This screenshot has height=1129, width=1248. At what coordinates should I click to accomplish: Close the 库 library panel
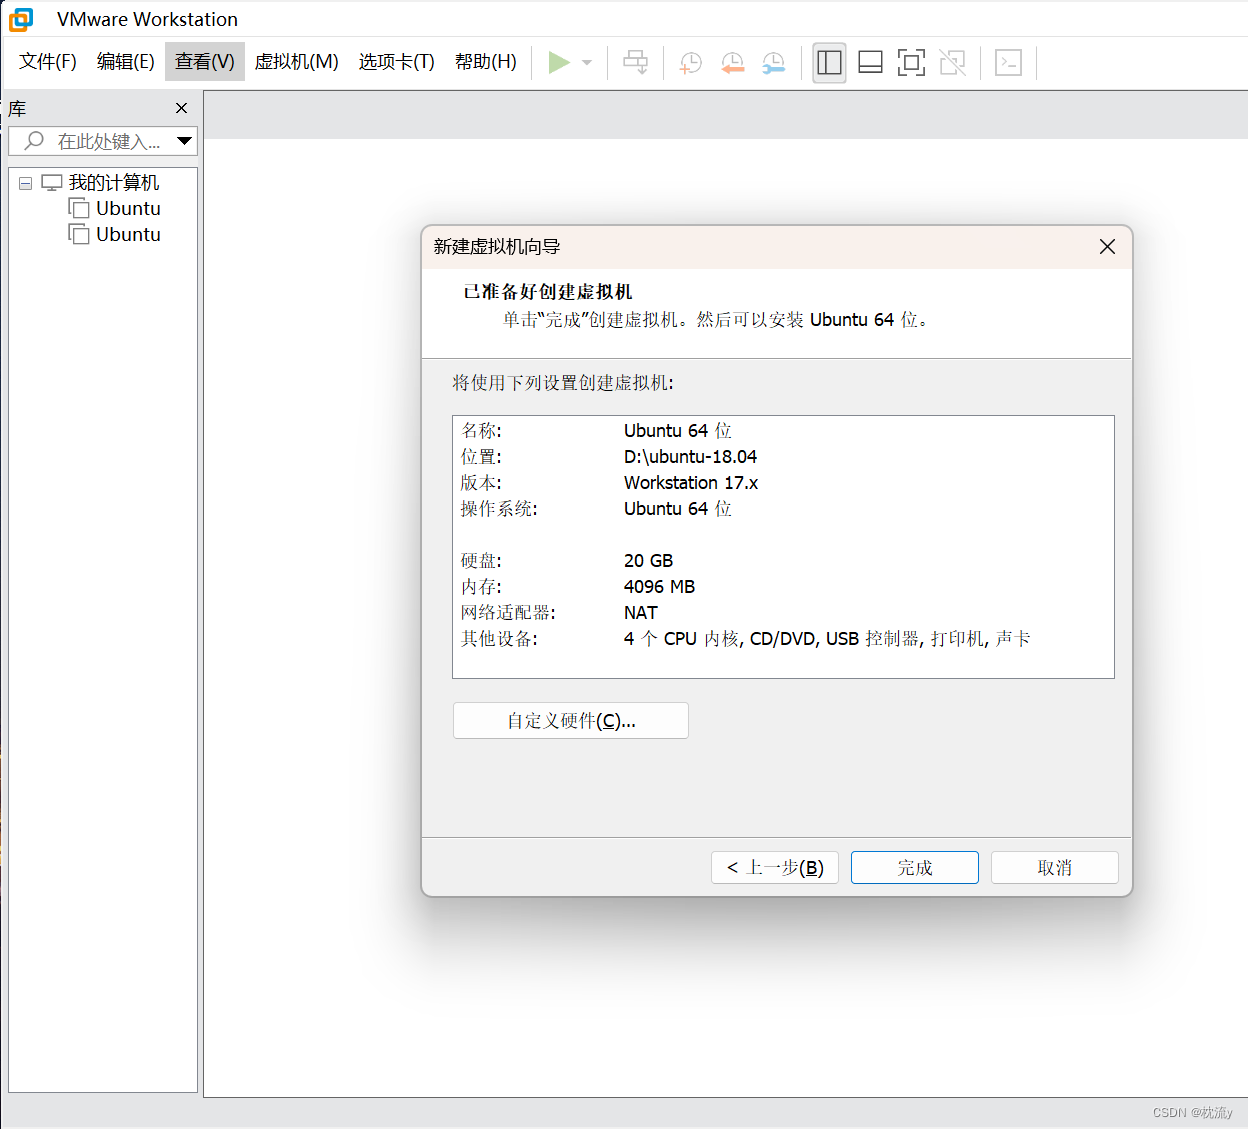(x=181, y=108)
